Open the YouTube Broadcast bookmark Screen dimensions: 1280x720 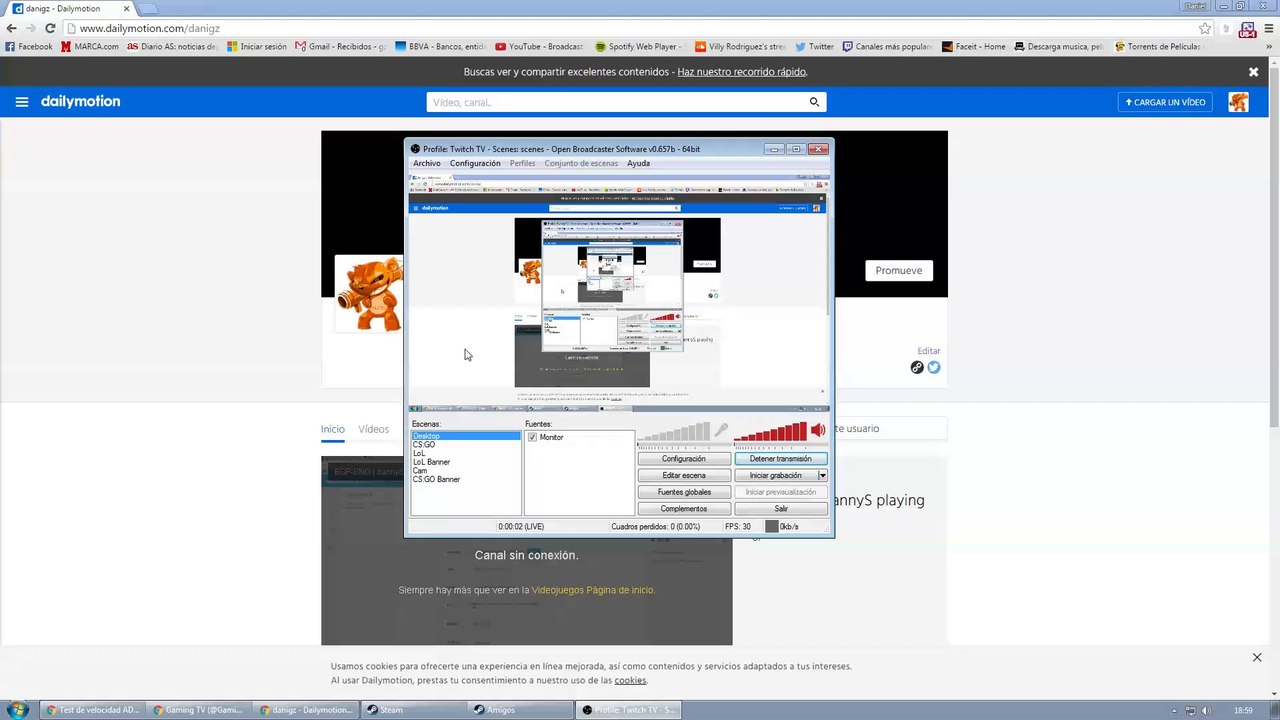click(x=539, y=46)
